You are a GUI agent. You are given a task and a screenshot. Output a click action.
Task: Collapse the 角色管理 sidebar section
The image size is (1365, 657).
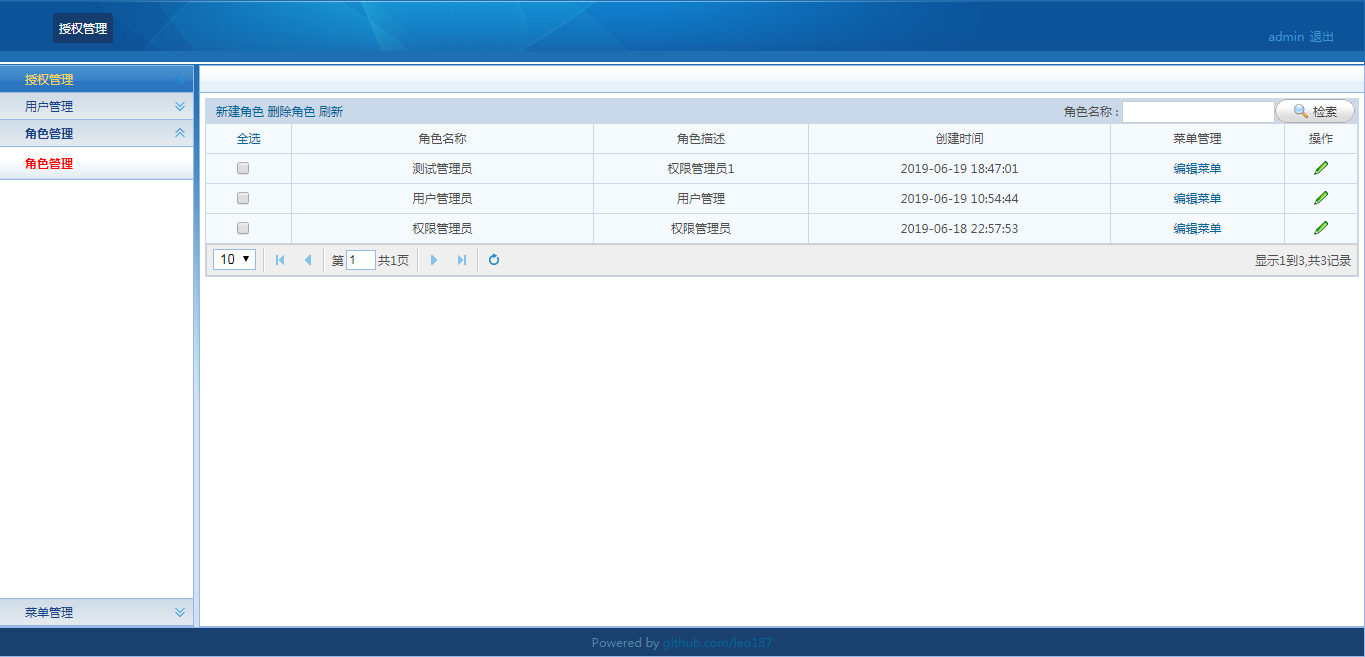point(96,133)
